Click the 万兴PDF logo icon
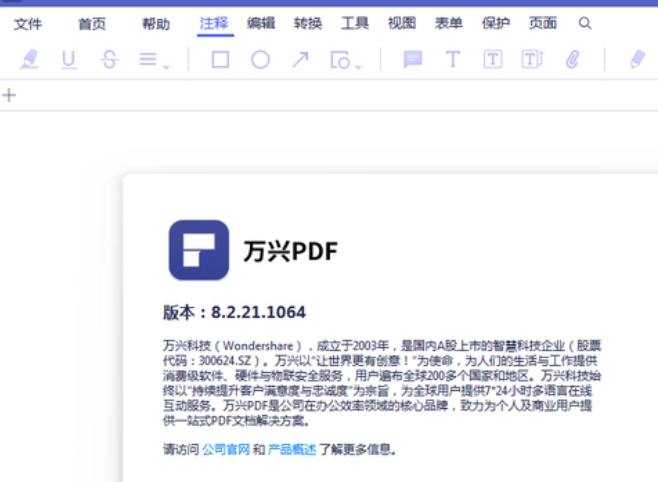 coord(199,250)
